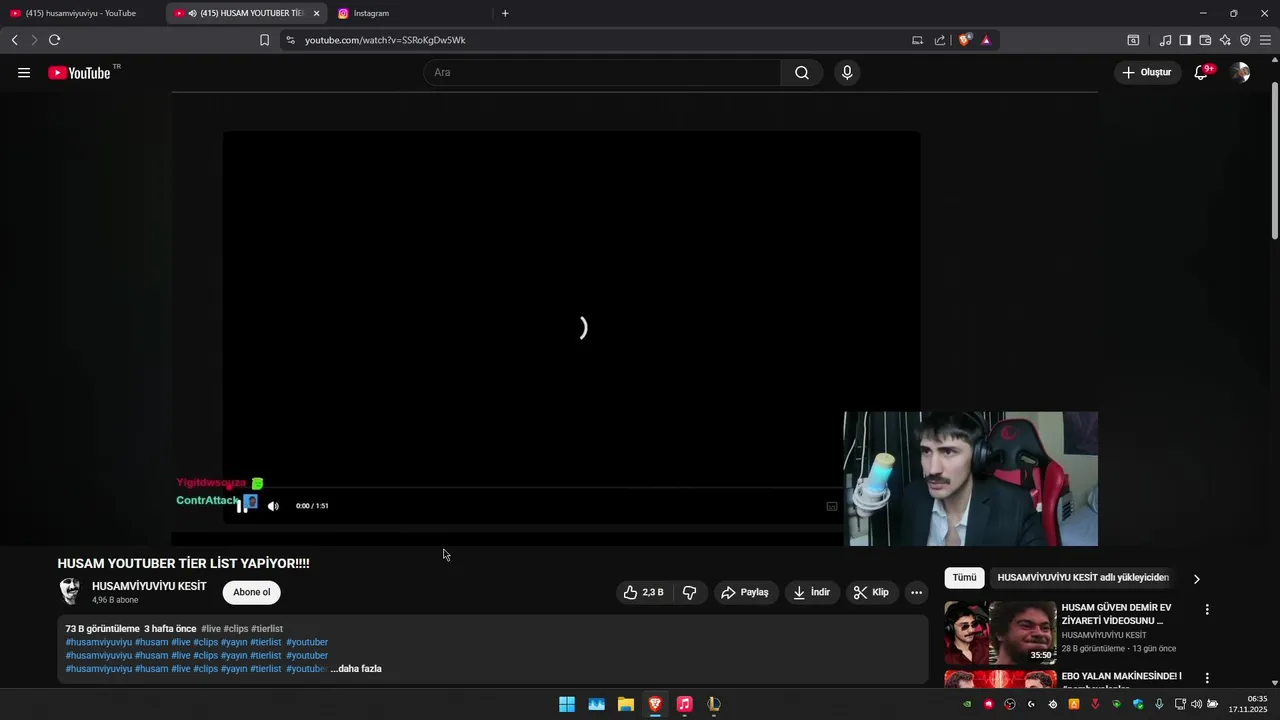Open the tab search icon in toolbar
Image resolution: width=1280 pixels, height=720 pixels.
1133,40
